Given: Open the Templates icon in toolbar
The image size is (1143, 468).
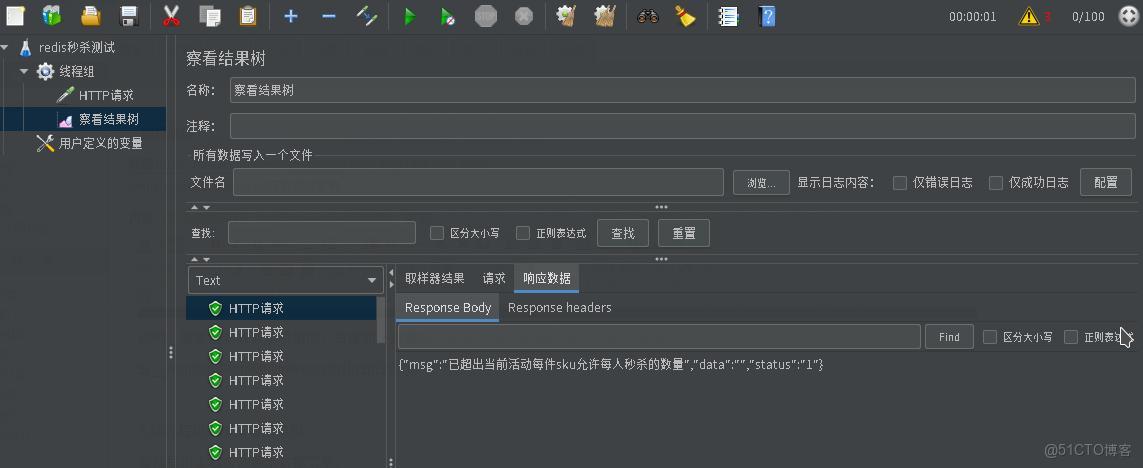Looking at the screenshot, I should click(52, 15).
